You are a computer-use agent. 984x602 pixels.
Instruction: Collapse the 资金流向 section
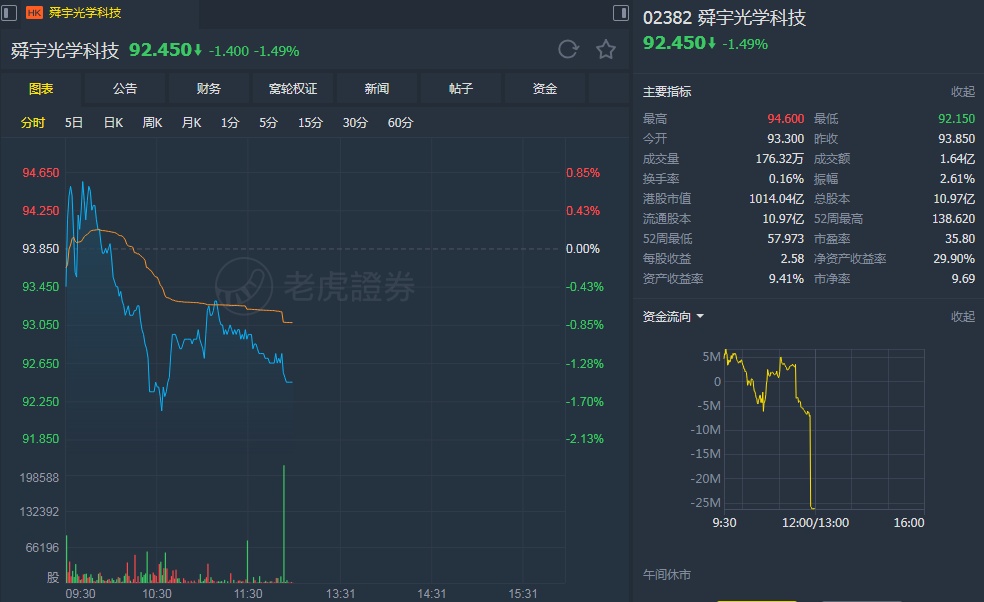click(x=962, y=317)
